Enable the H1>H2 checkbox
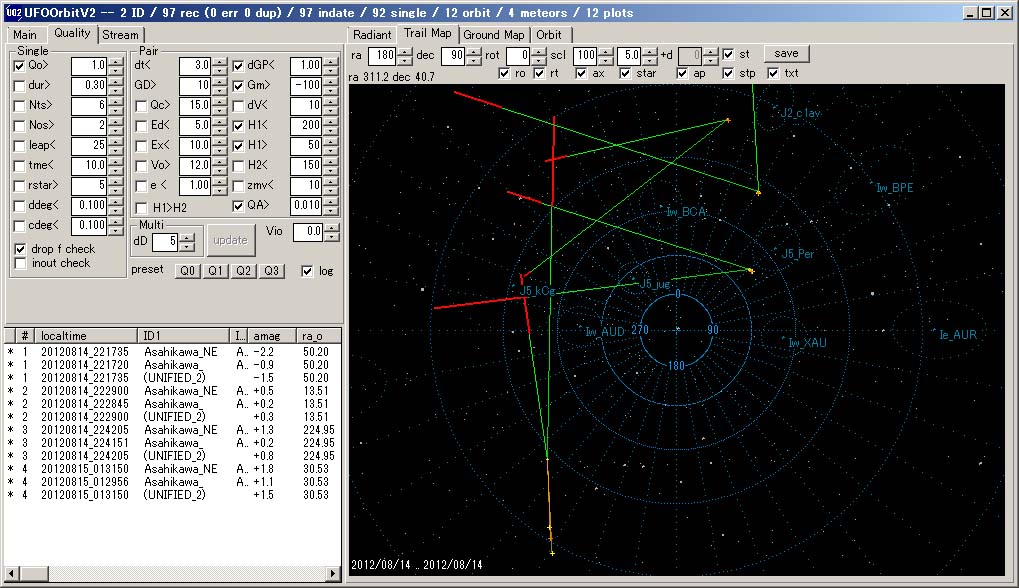The image size is (1019, 588). pyautogui.click(x=141, y=207)
